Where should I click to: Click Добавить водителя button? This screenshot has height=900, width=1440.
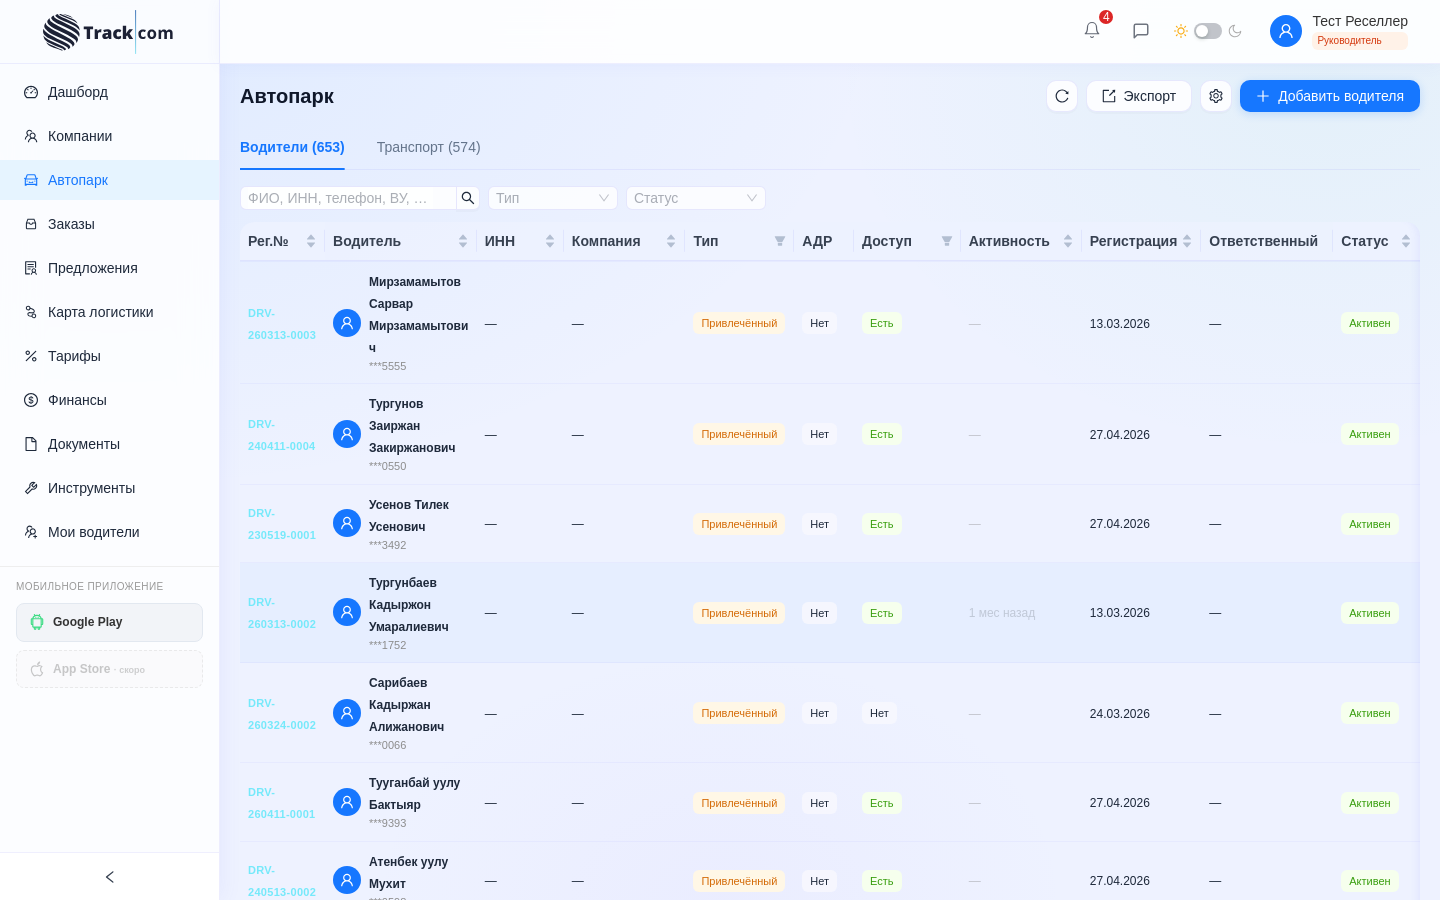(1330, 96)
